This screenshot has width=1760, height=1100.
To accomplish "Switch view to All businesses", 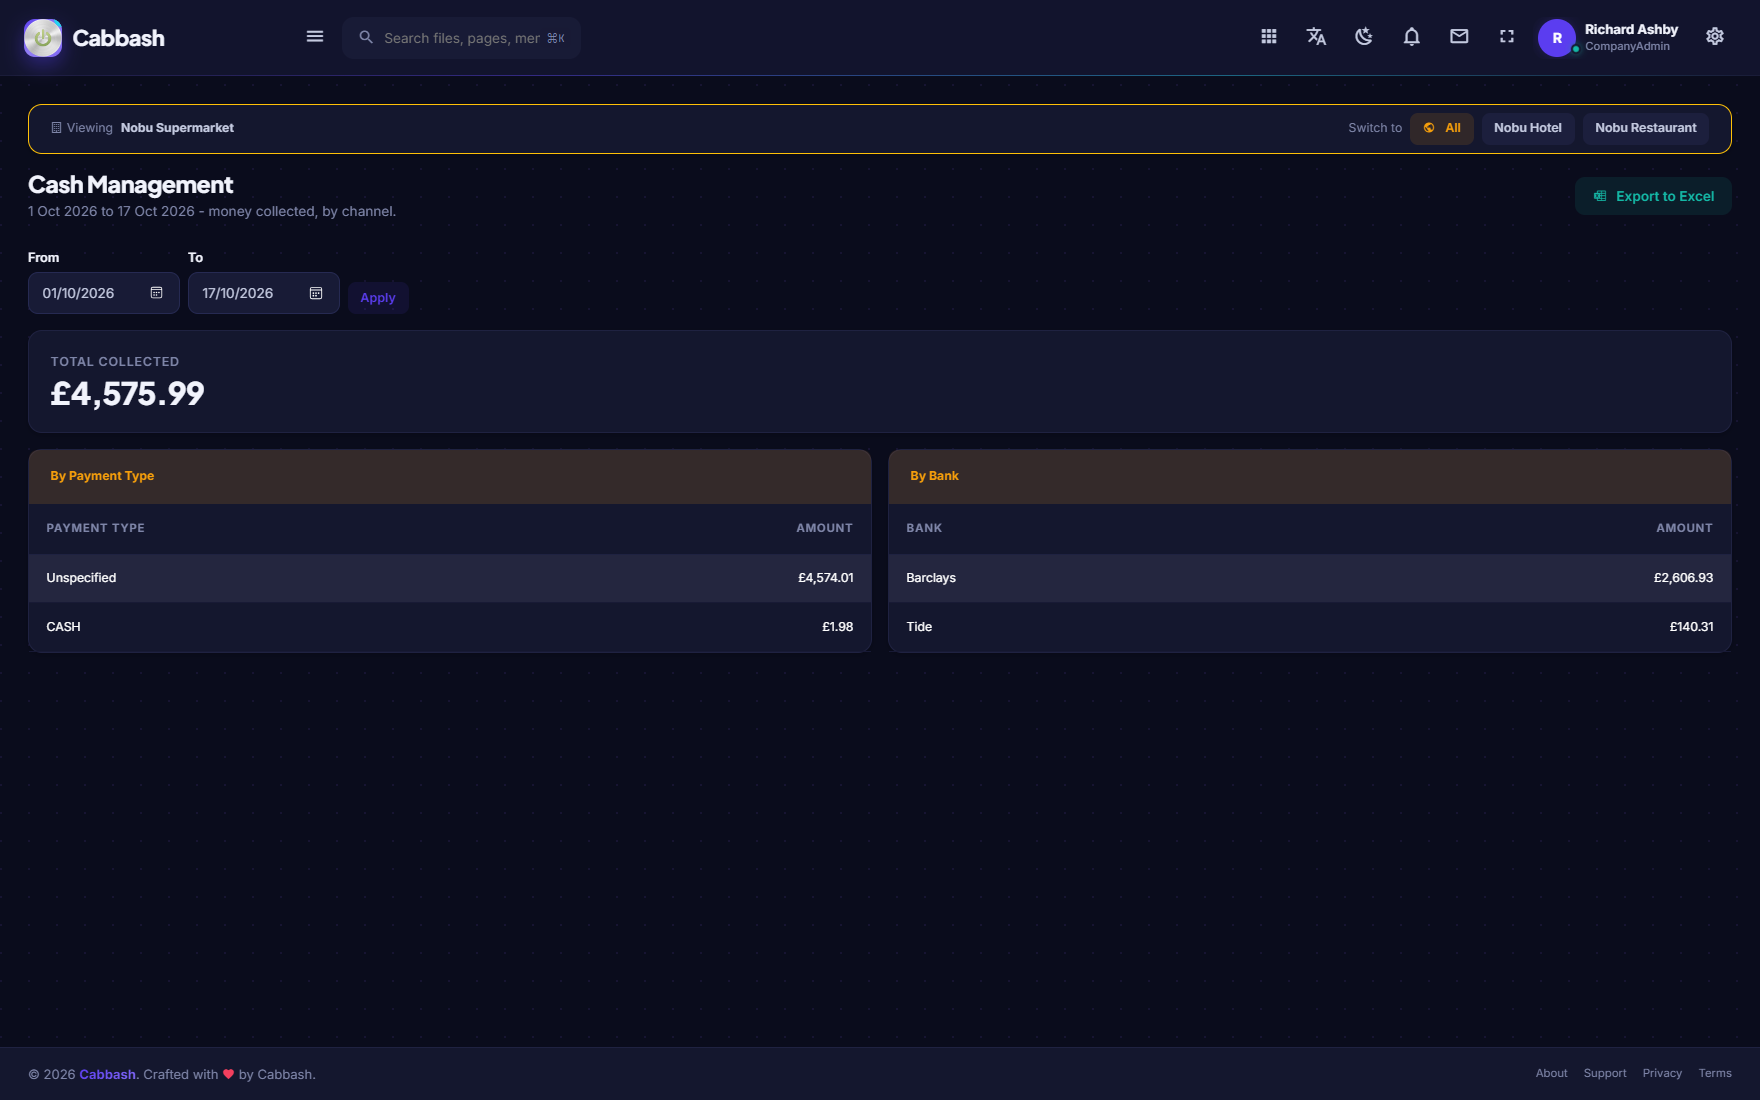I will pos(1442,128).
